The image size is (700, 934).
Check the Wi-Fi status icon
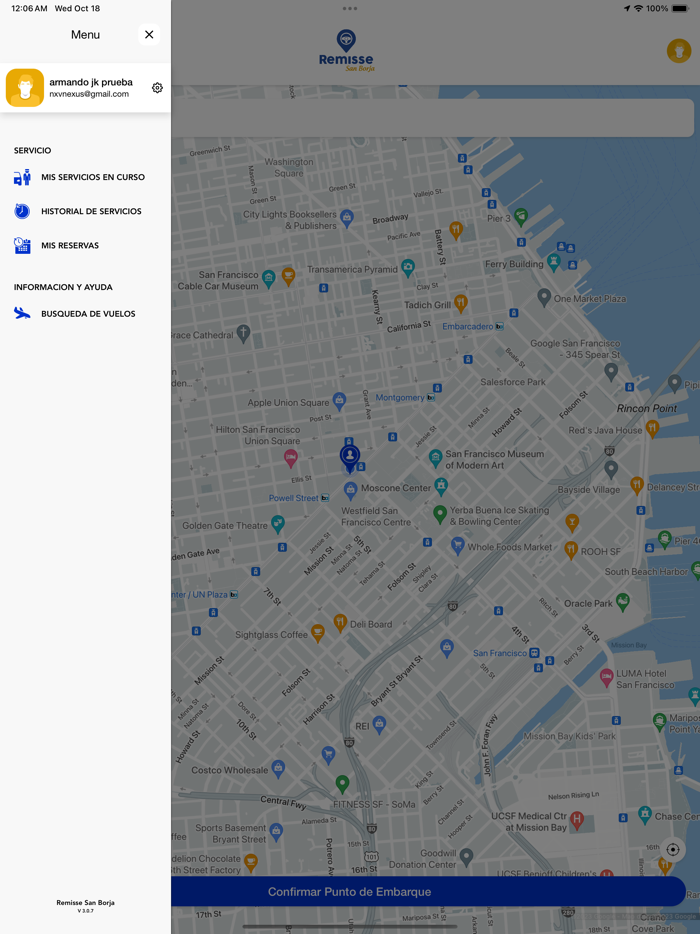639,8
